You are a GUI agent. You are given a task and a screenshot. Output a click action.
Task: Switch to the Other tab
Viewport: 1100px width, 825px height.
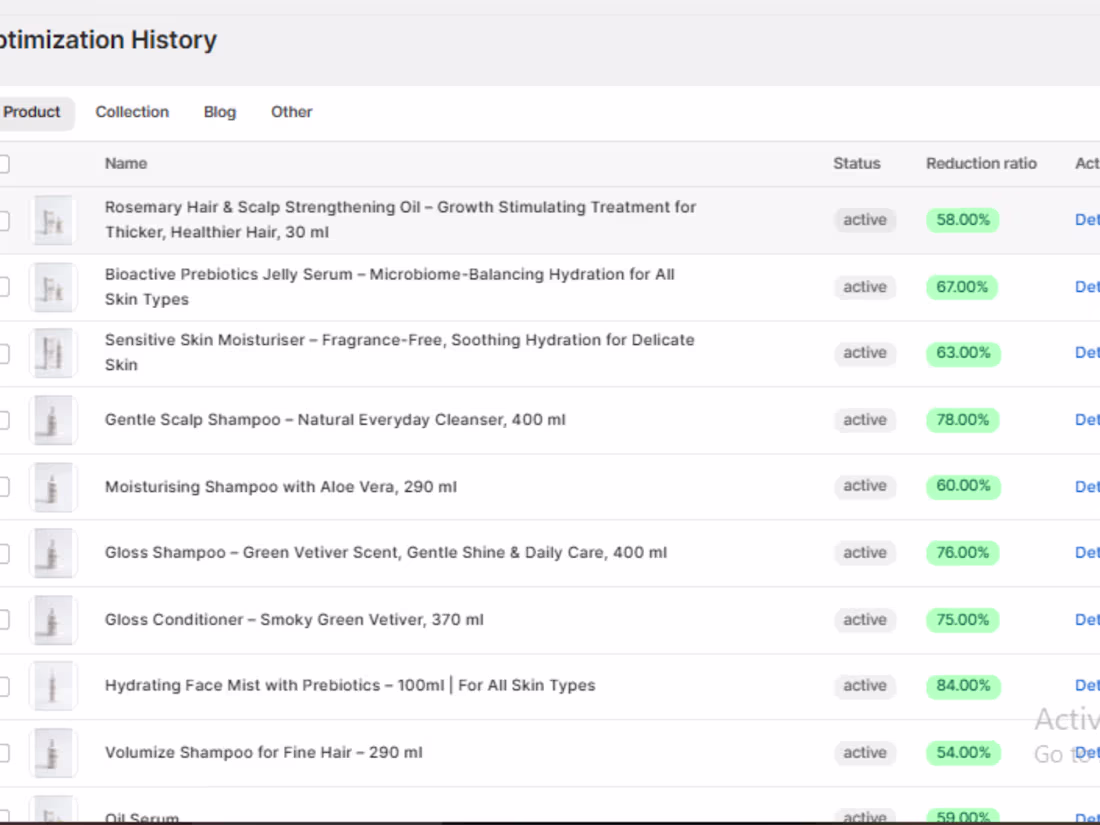tap(291, 112)
